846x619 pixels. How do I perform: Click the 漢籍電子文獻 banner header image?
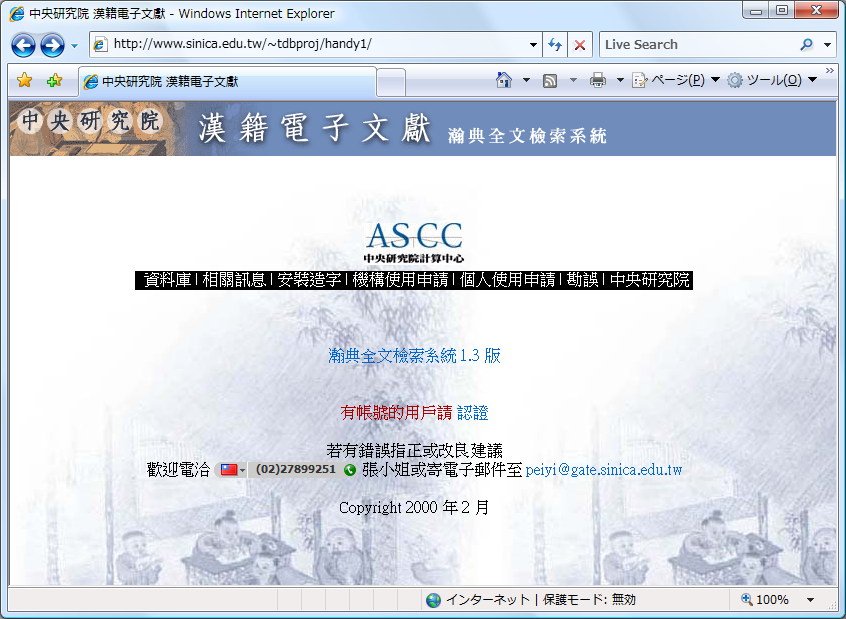(422, 129)
